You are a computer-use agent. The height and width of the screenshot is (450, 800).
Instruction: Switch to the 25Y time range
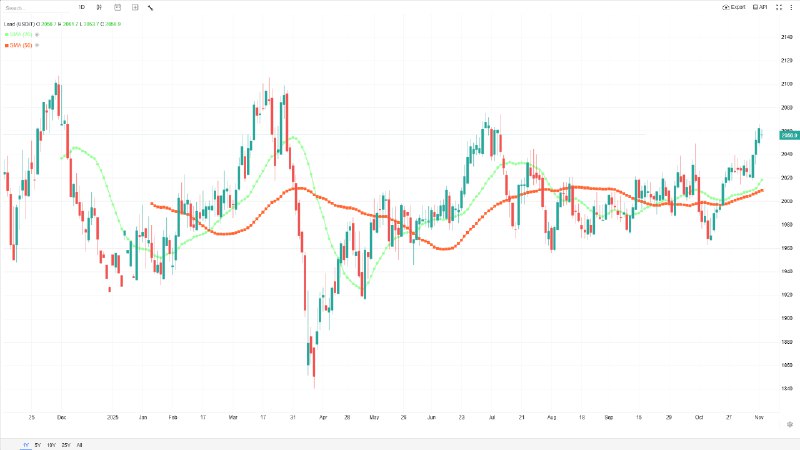click(x=66, y=443)
